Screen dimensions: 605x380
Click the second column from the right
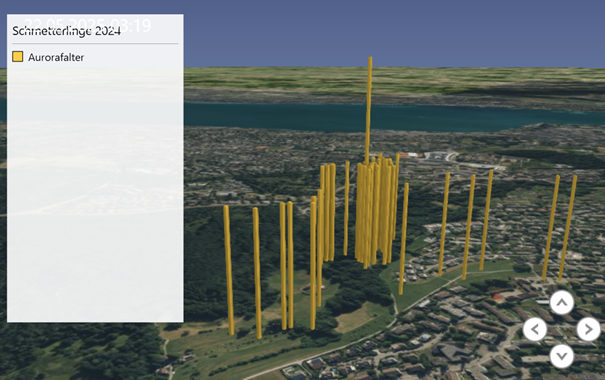point(551,228)
